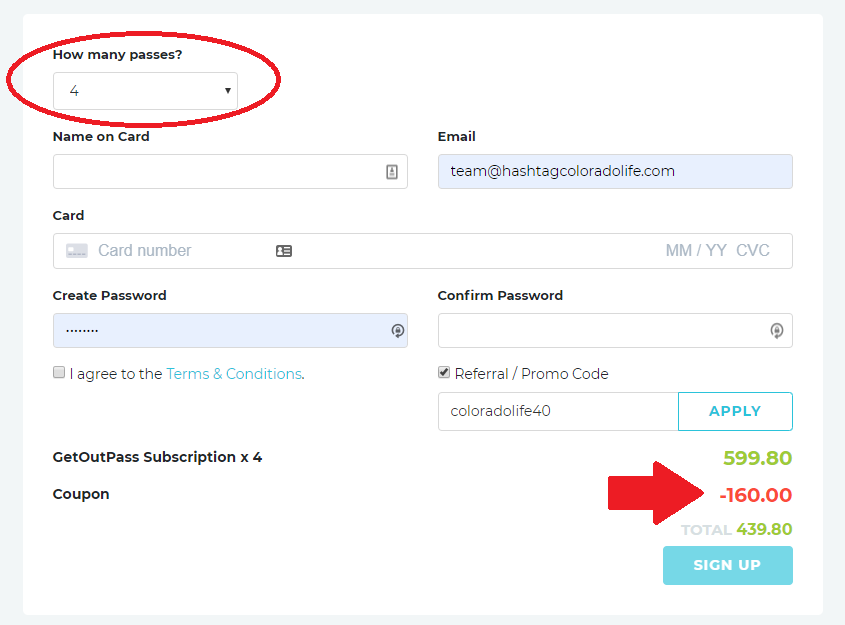Uncheck the Referral / Promo Code checkbox
The image size is (845, 625).
click(444, 372)
